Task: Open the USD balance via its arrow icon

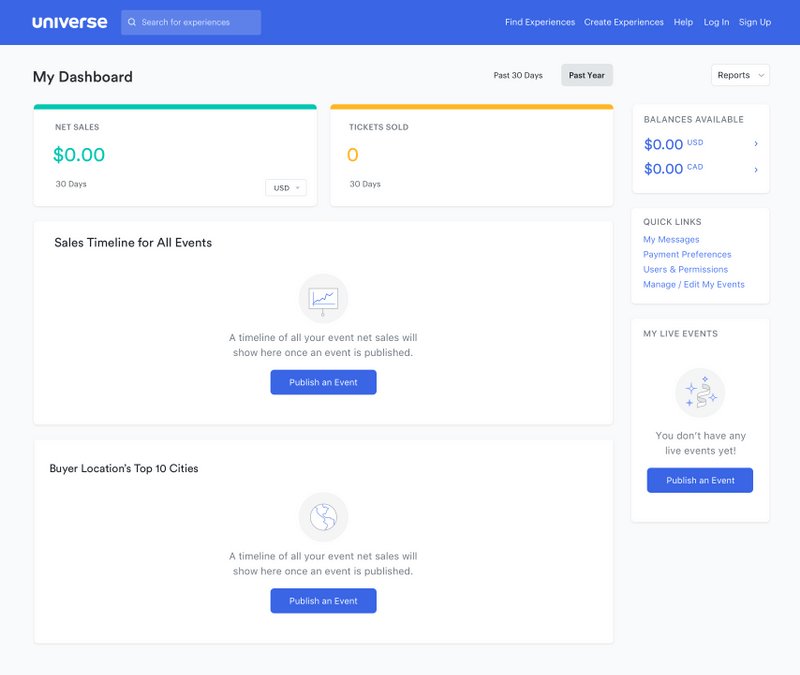Action: click(757, 143)
